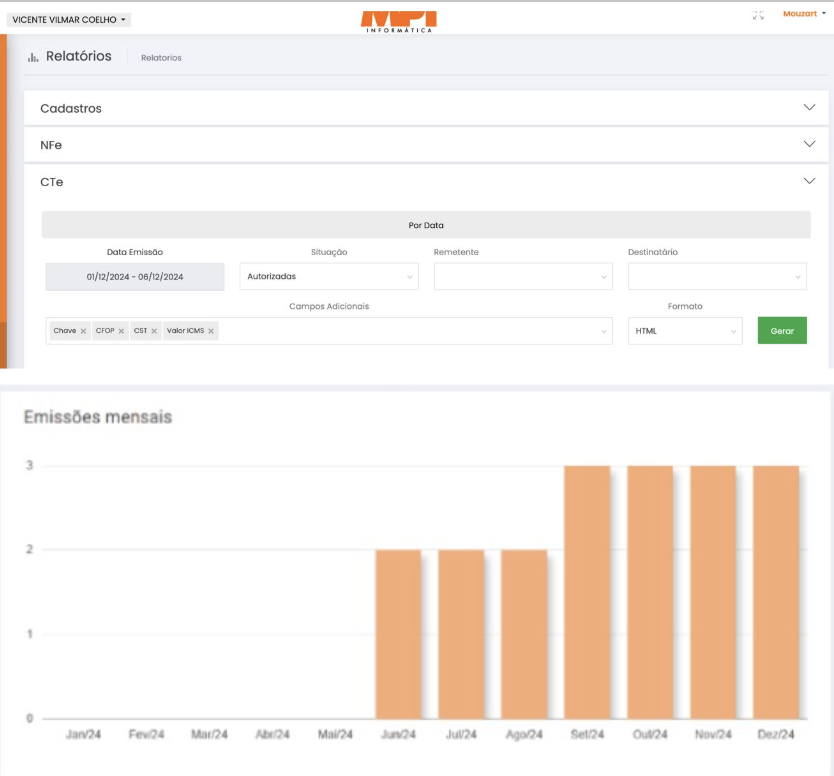
Task: Expand the NFe section
Action: pyautogui.click(x=809, y=144)
